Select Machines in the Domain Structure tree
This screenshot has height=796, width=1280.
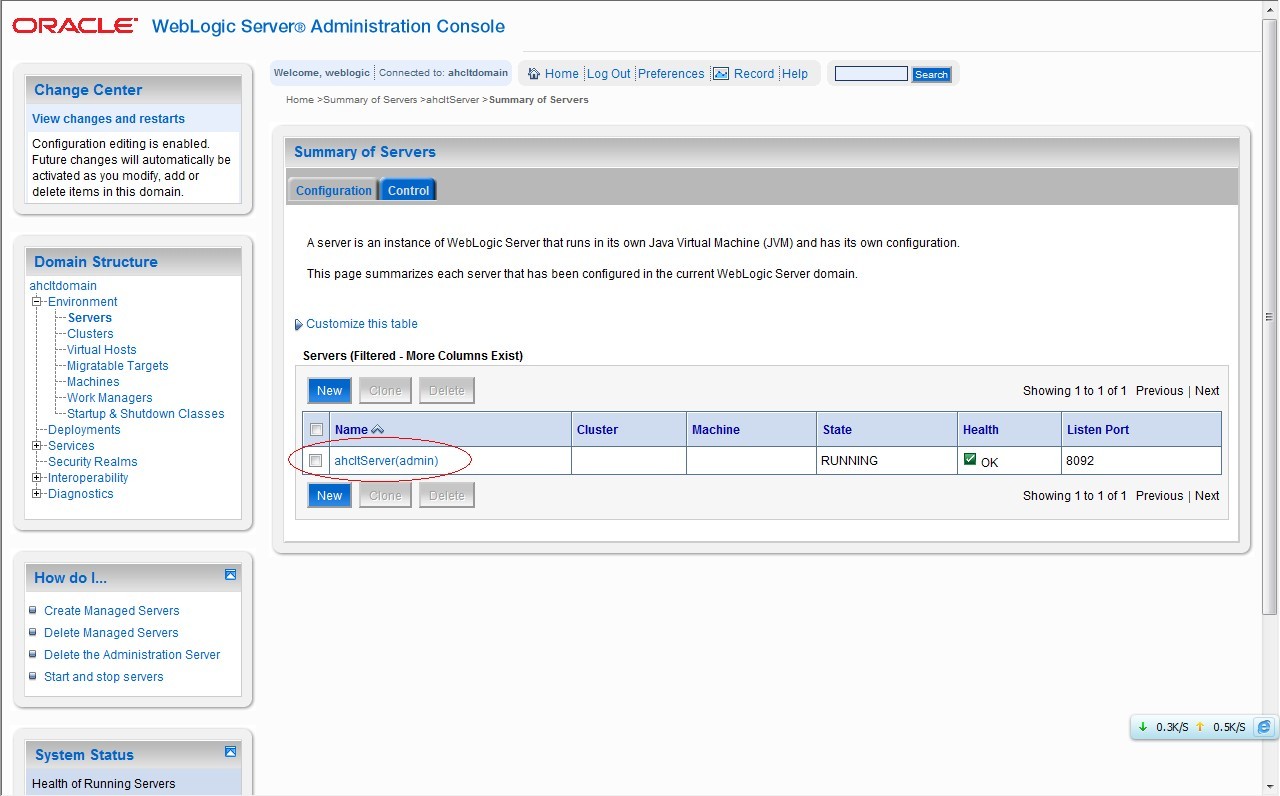pyautogui.click(x=93, y=382)
